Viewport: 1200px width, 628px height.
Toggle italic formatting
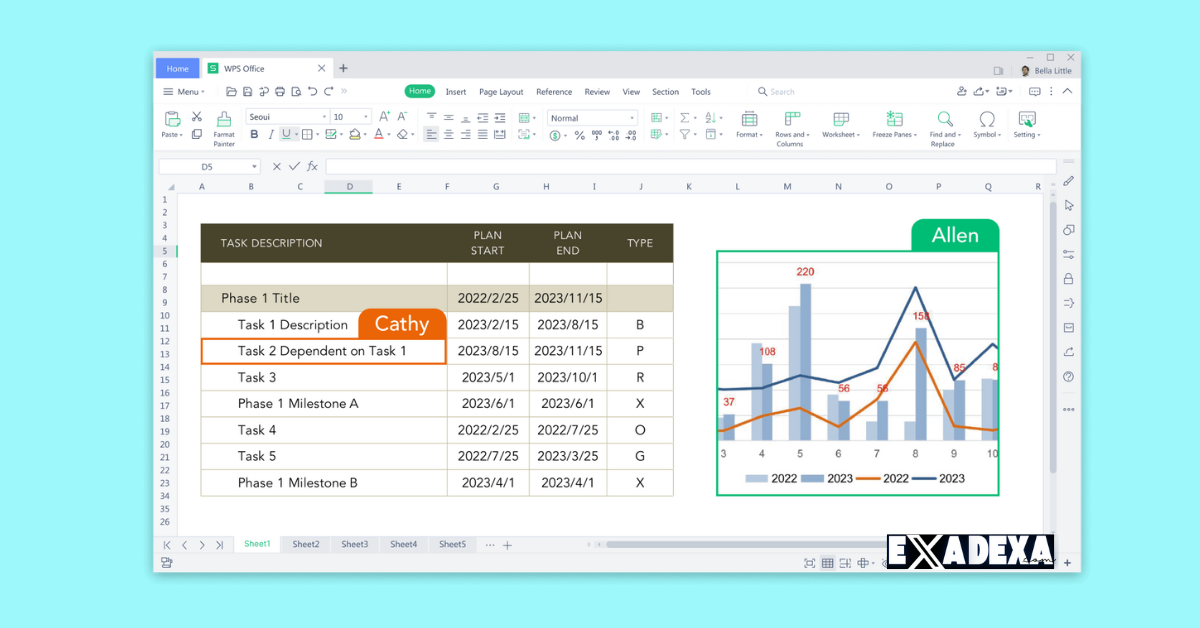point(270,134)
